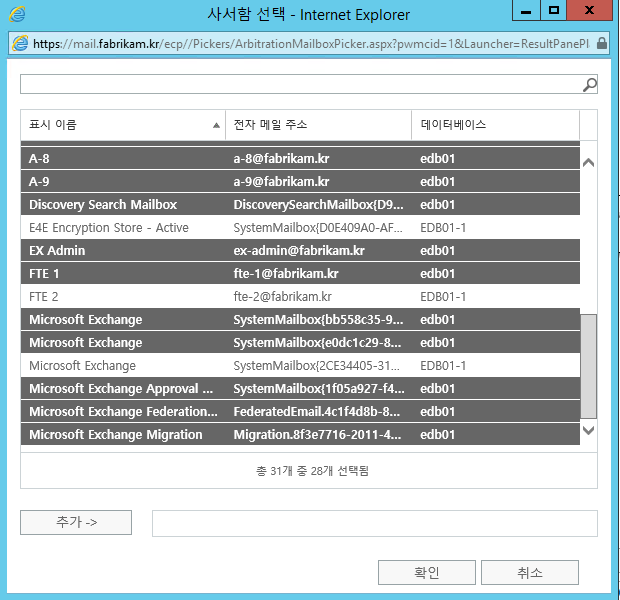The height and width of the screenshot is (600, 620).
Task: Click a-8@fabrikam.kr email cell
Action: [x=281, y=159]
